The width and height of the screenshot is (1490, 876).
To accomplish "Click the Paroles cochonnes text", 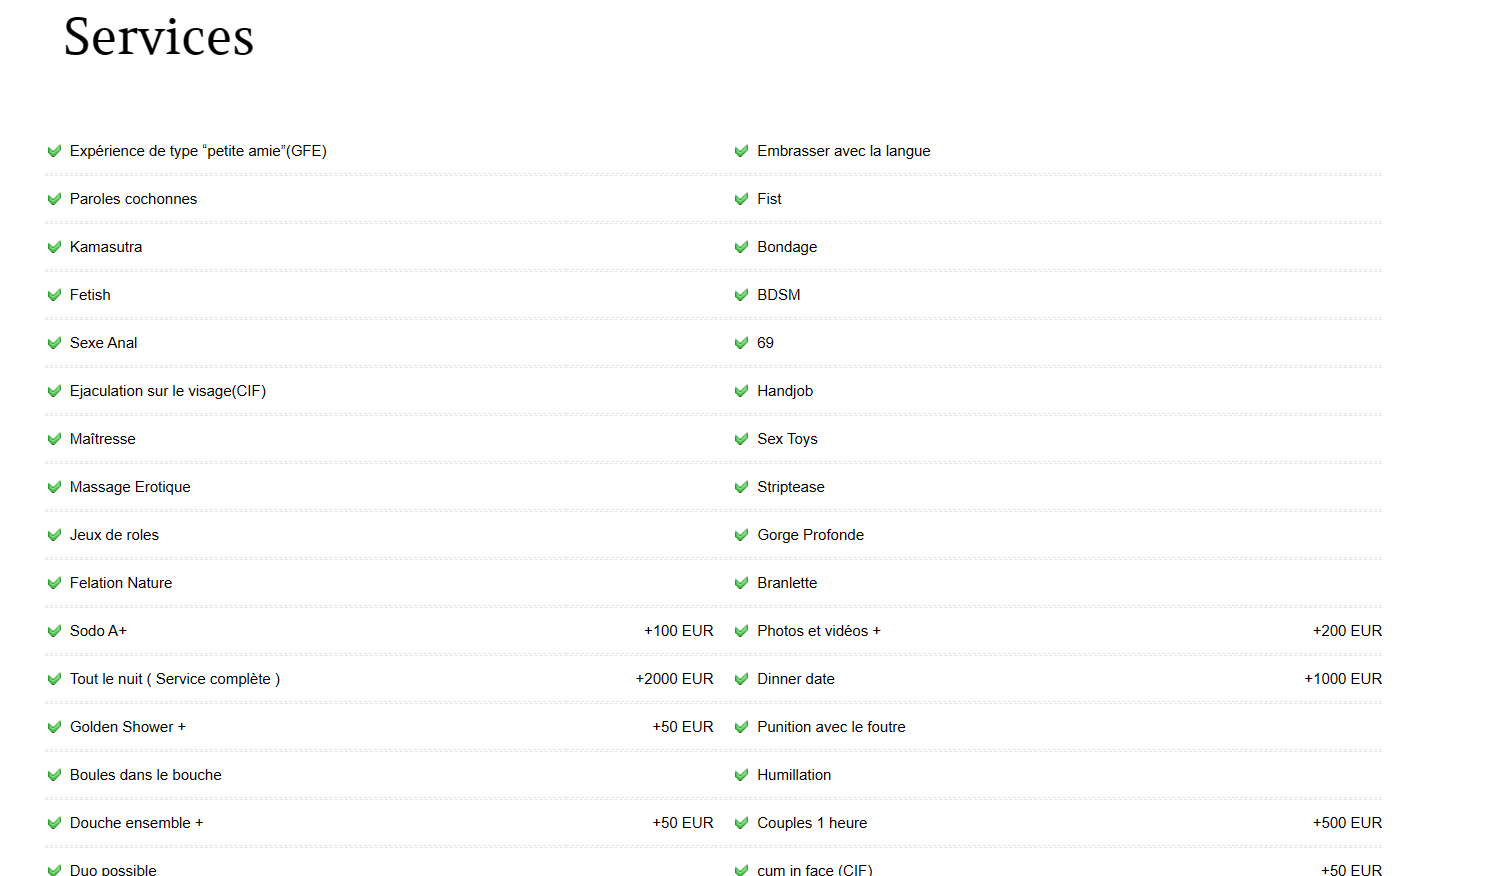I will coord(134,199).
